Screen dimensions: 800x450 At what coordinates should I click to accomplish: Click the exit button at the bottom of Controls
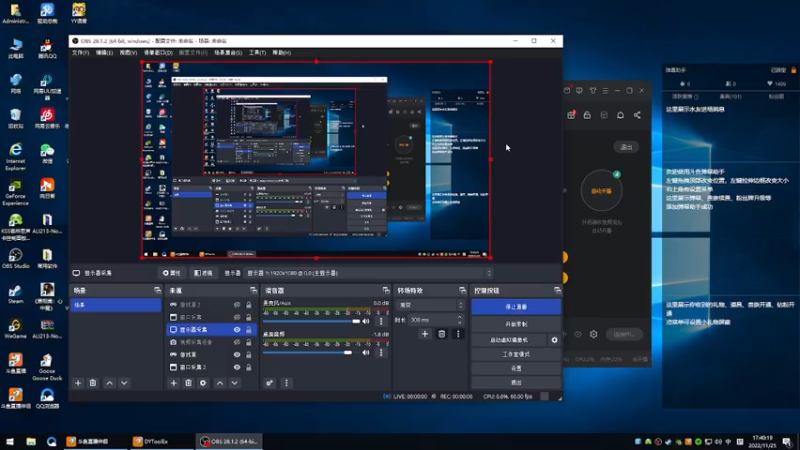[516, 383]
